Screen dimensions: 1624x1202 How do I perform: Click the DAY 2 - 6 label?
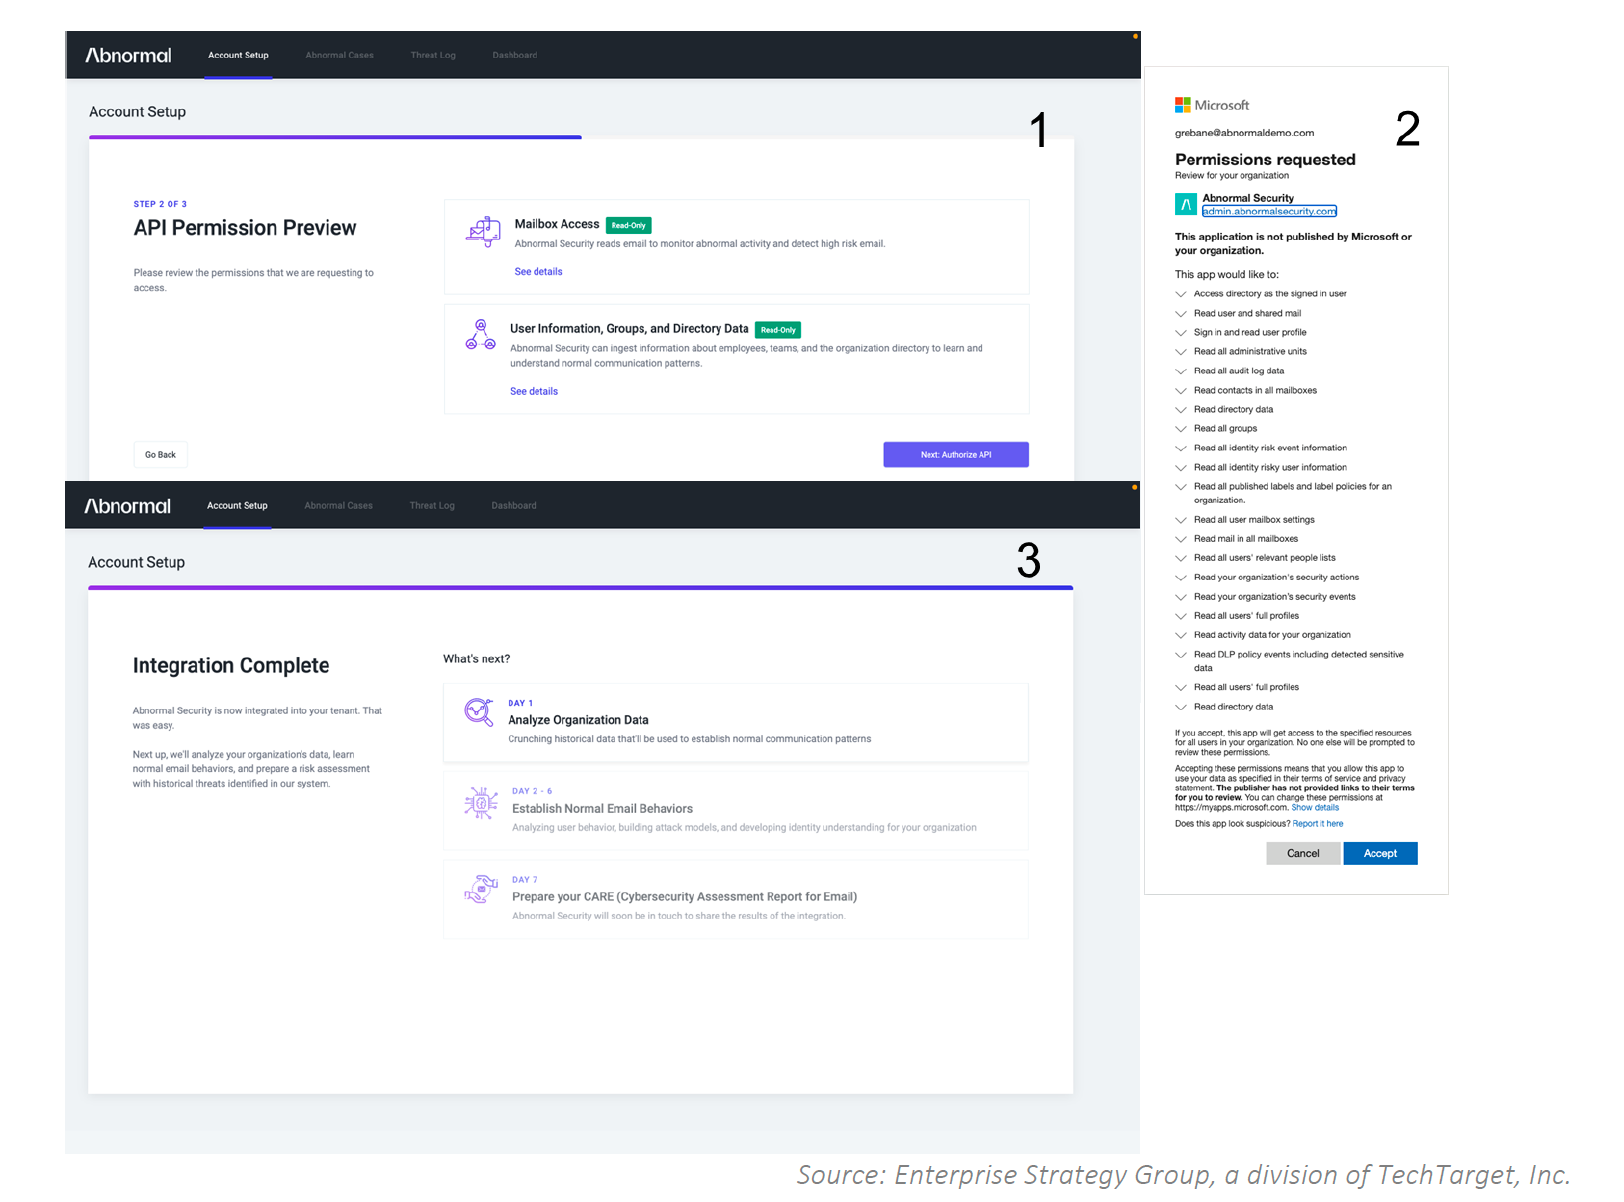coord(532,791)
